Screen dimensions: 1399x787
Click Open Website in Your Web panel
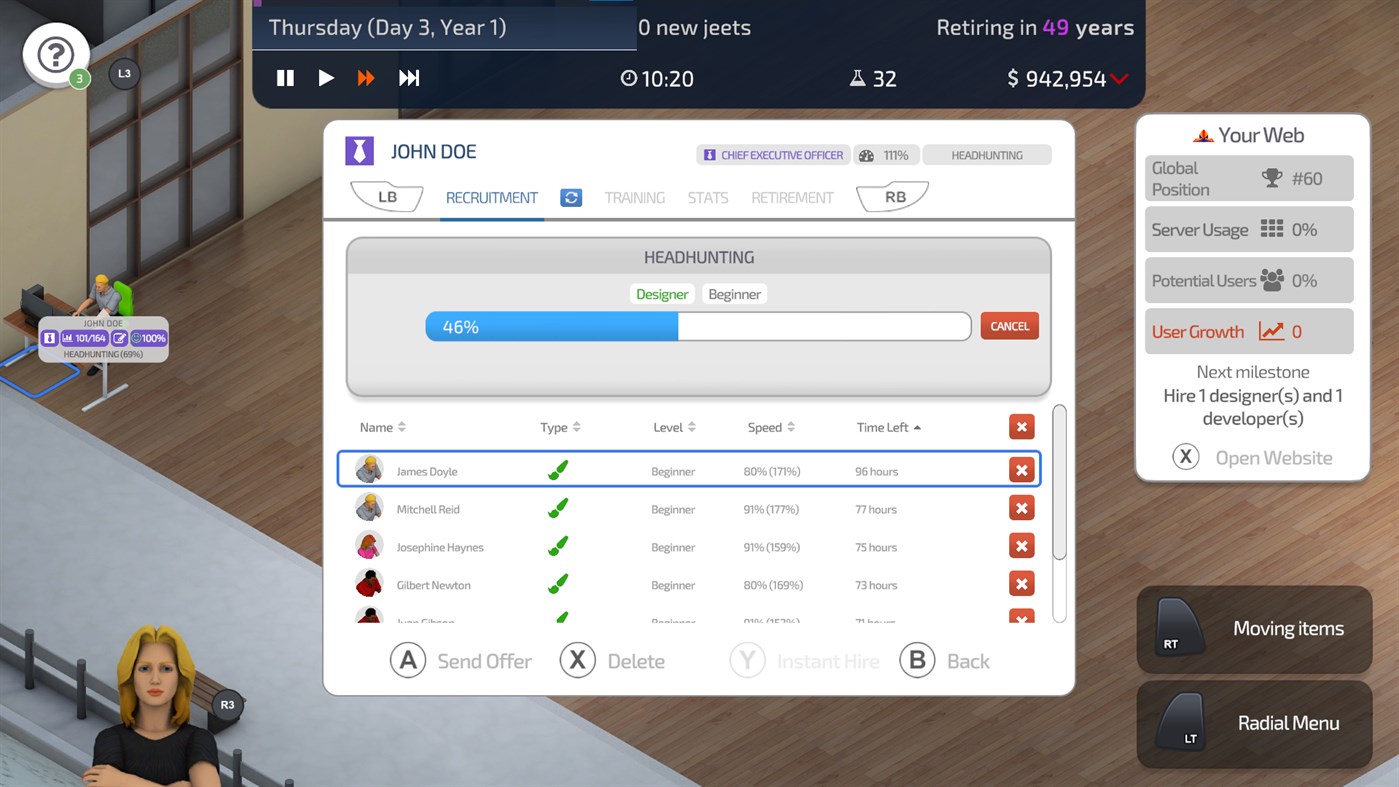pyautogui.click(x=1270, y=457)
